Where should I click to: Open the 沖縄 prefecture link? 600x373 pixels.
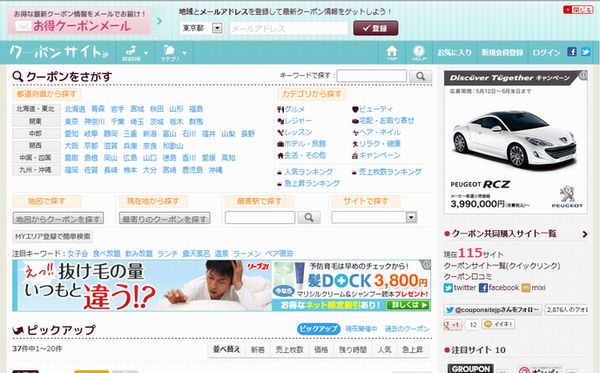pyautogui.click(x=215, y=170)
